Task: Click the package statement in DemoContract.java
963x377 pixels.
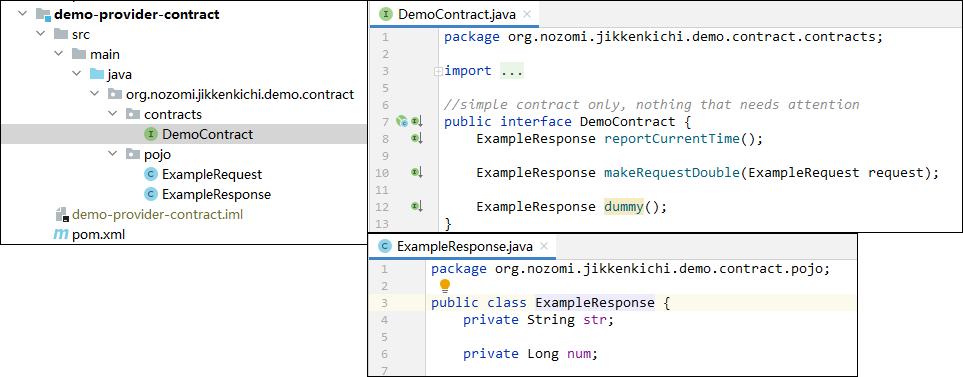Action: (x=663, y=37)
